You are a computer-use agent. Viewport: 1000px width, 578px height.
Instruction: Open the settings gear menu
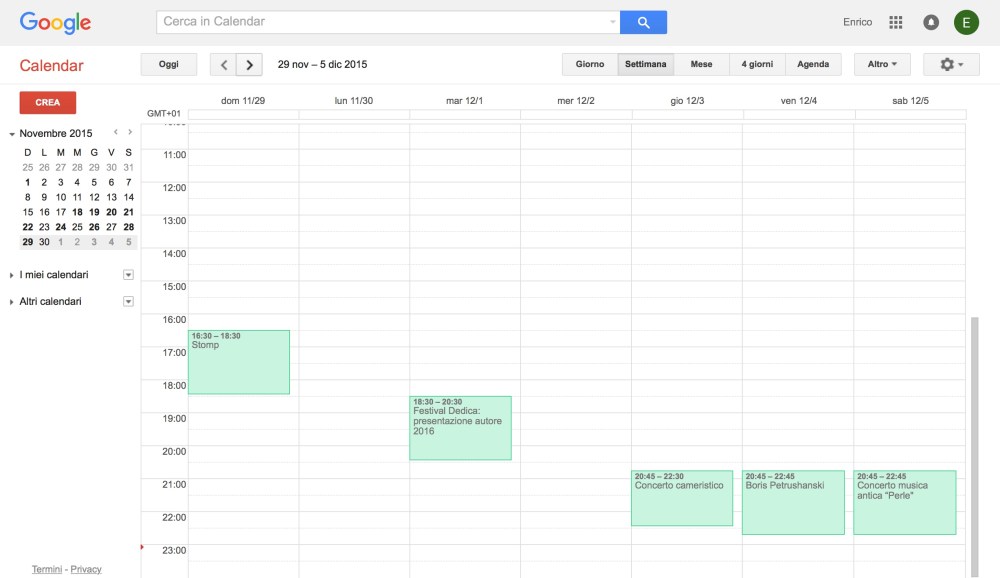coord(951,65)
